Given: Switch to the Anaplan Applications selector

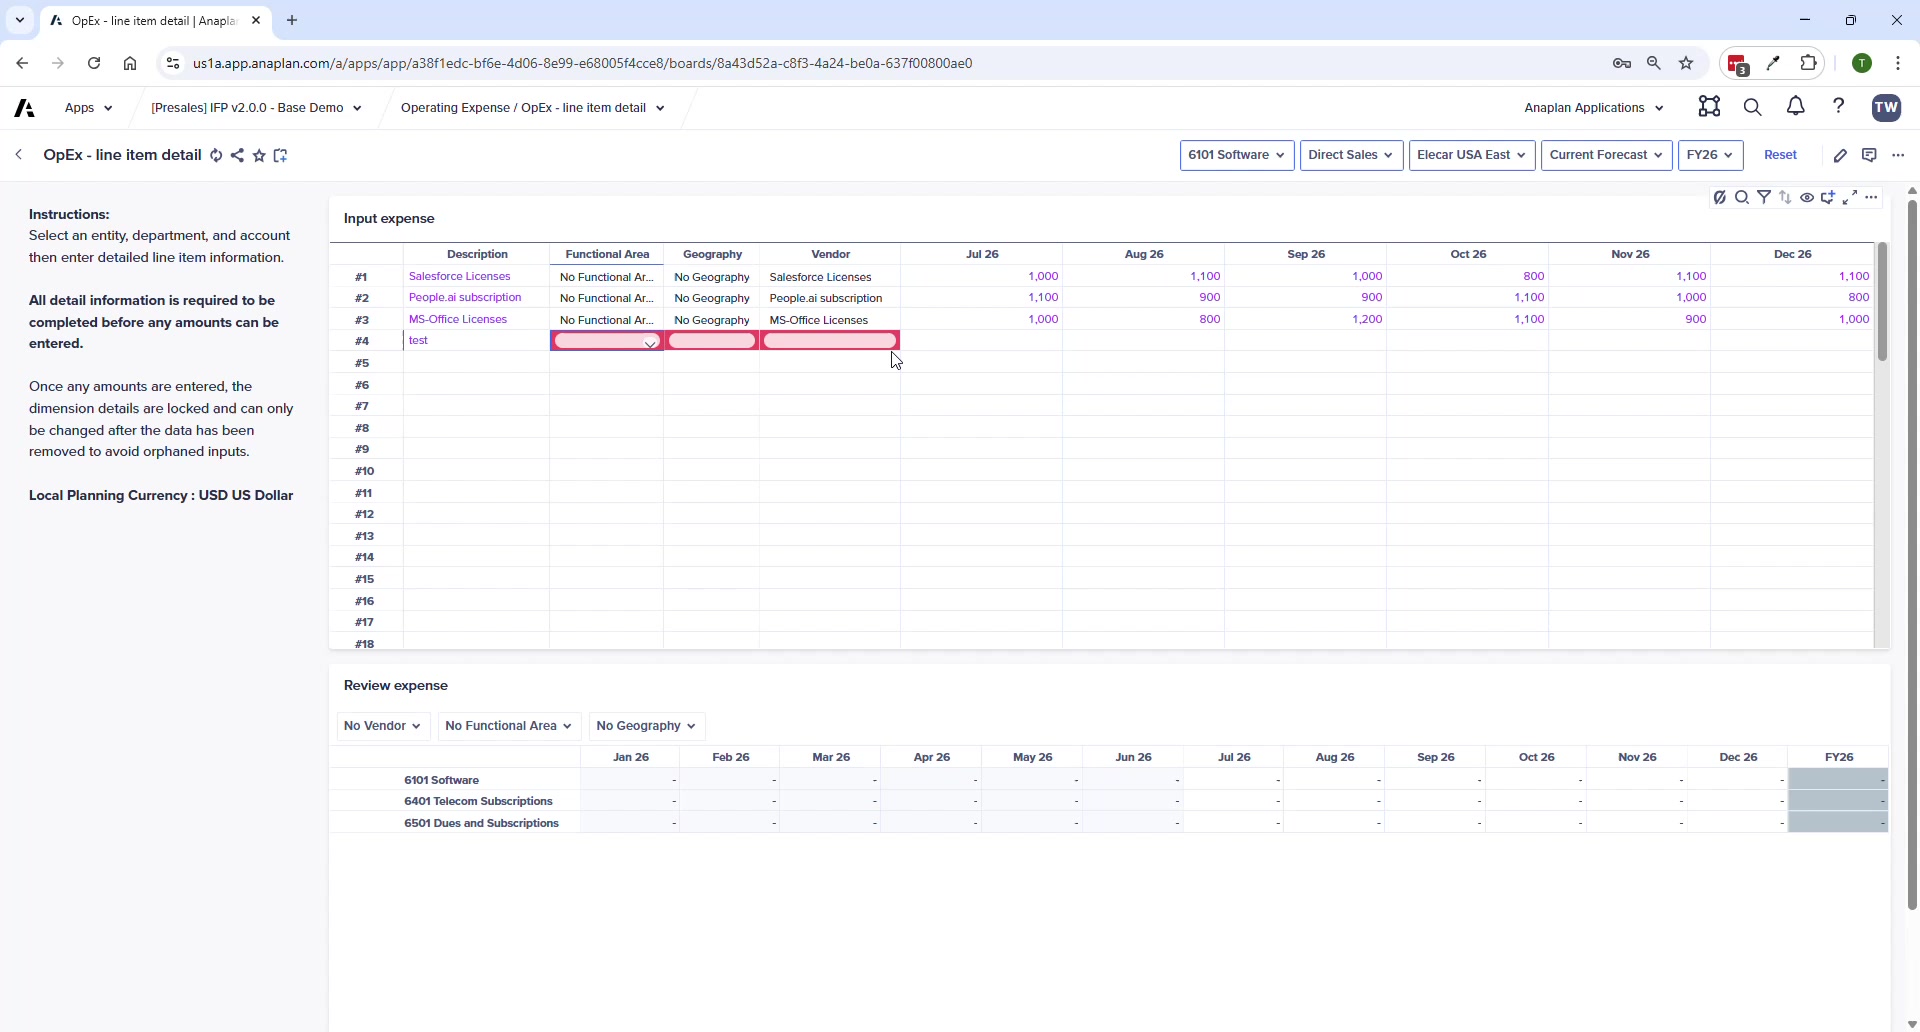Looking at the screenshot, I should pyautogui.click(x=1592, y=107).
